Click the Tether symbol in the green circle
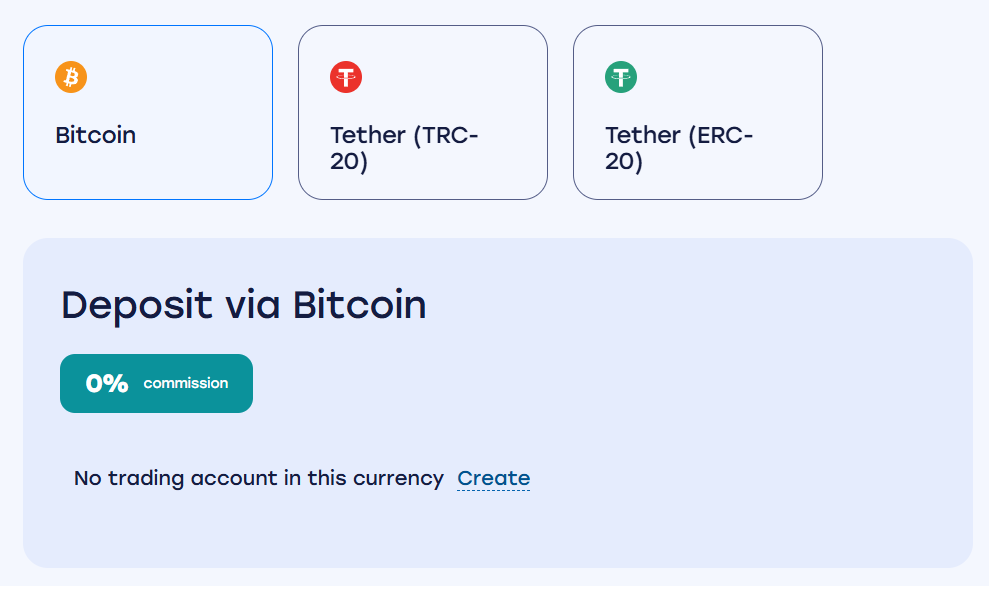This screenshot has height=597, width=989. click(x=620, y=76)
